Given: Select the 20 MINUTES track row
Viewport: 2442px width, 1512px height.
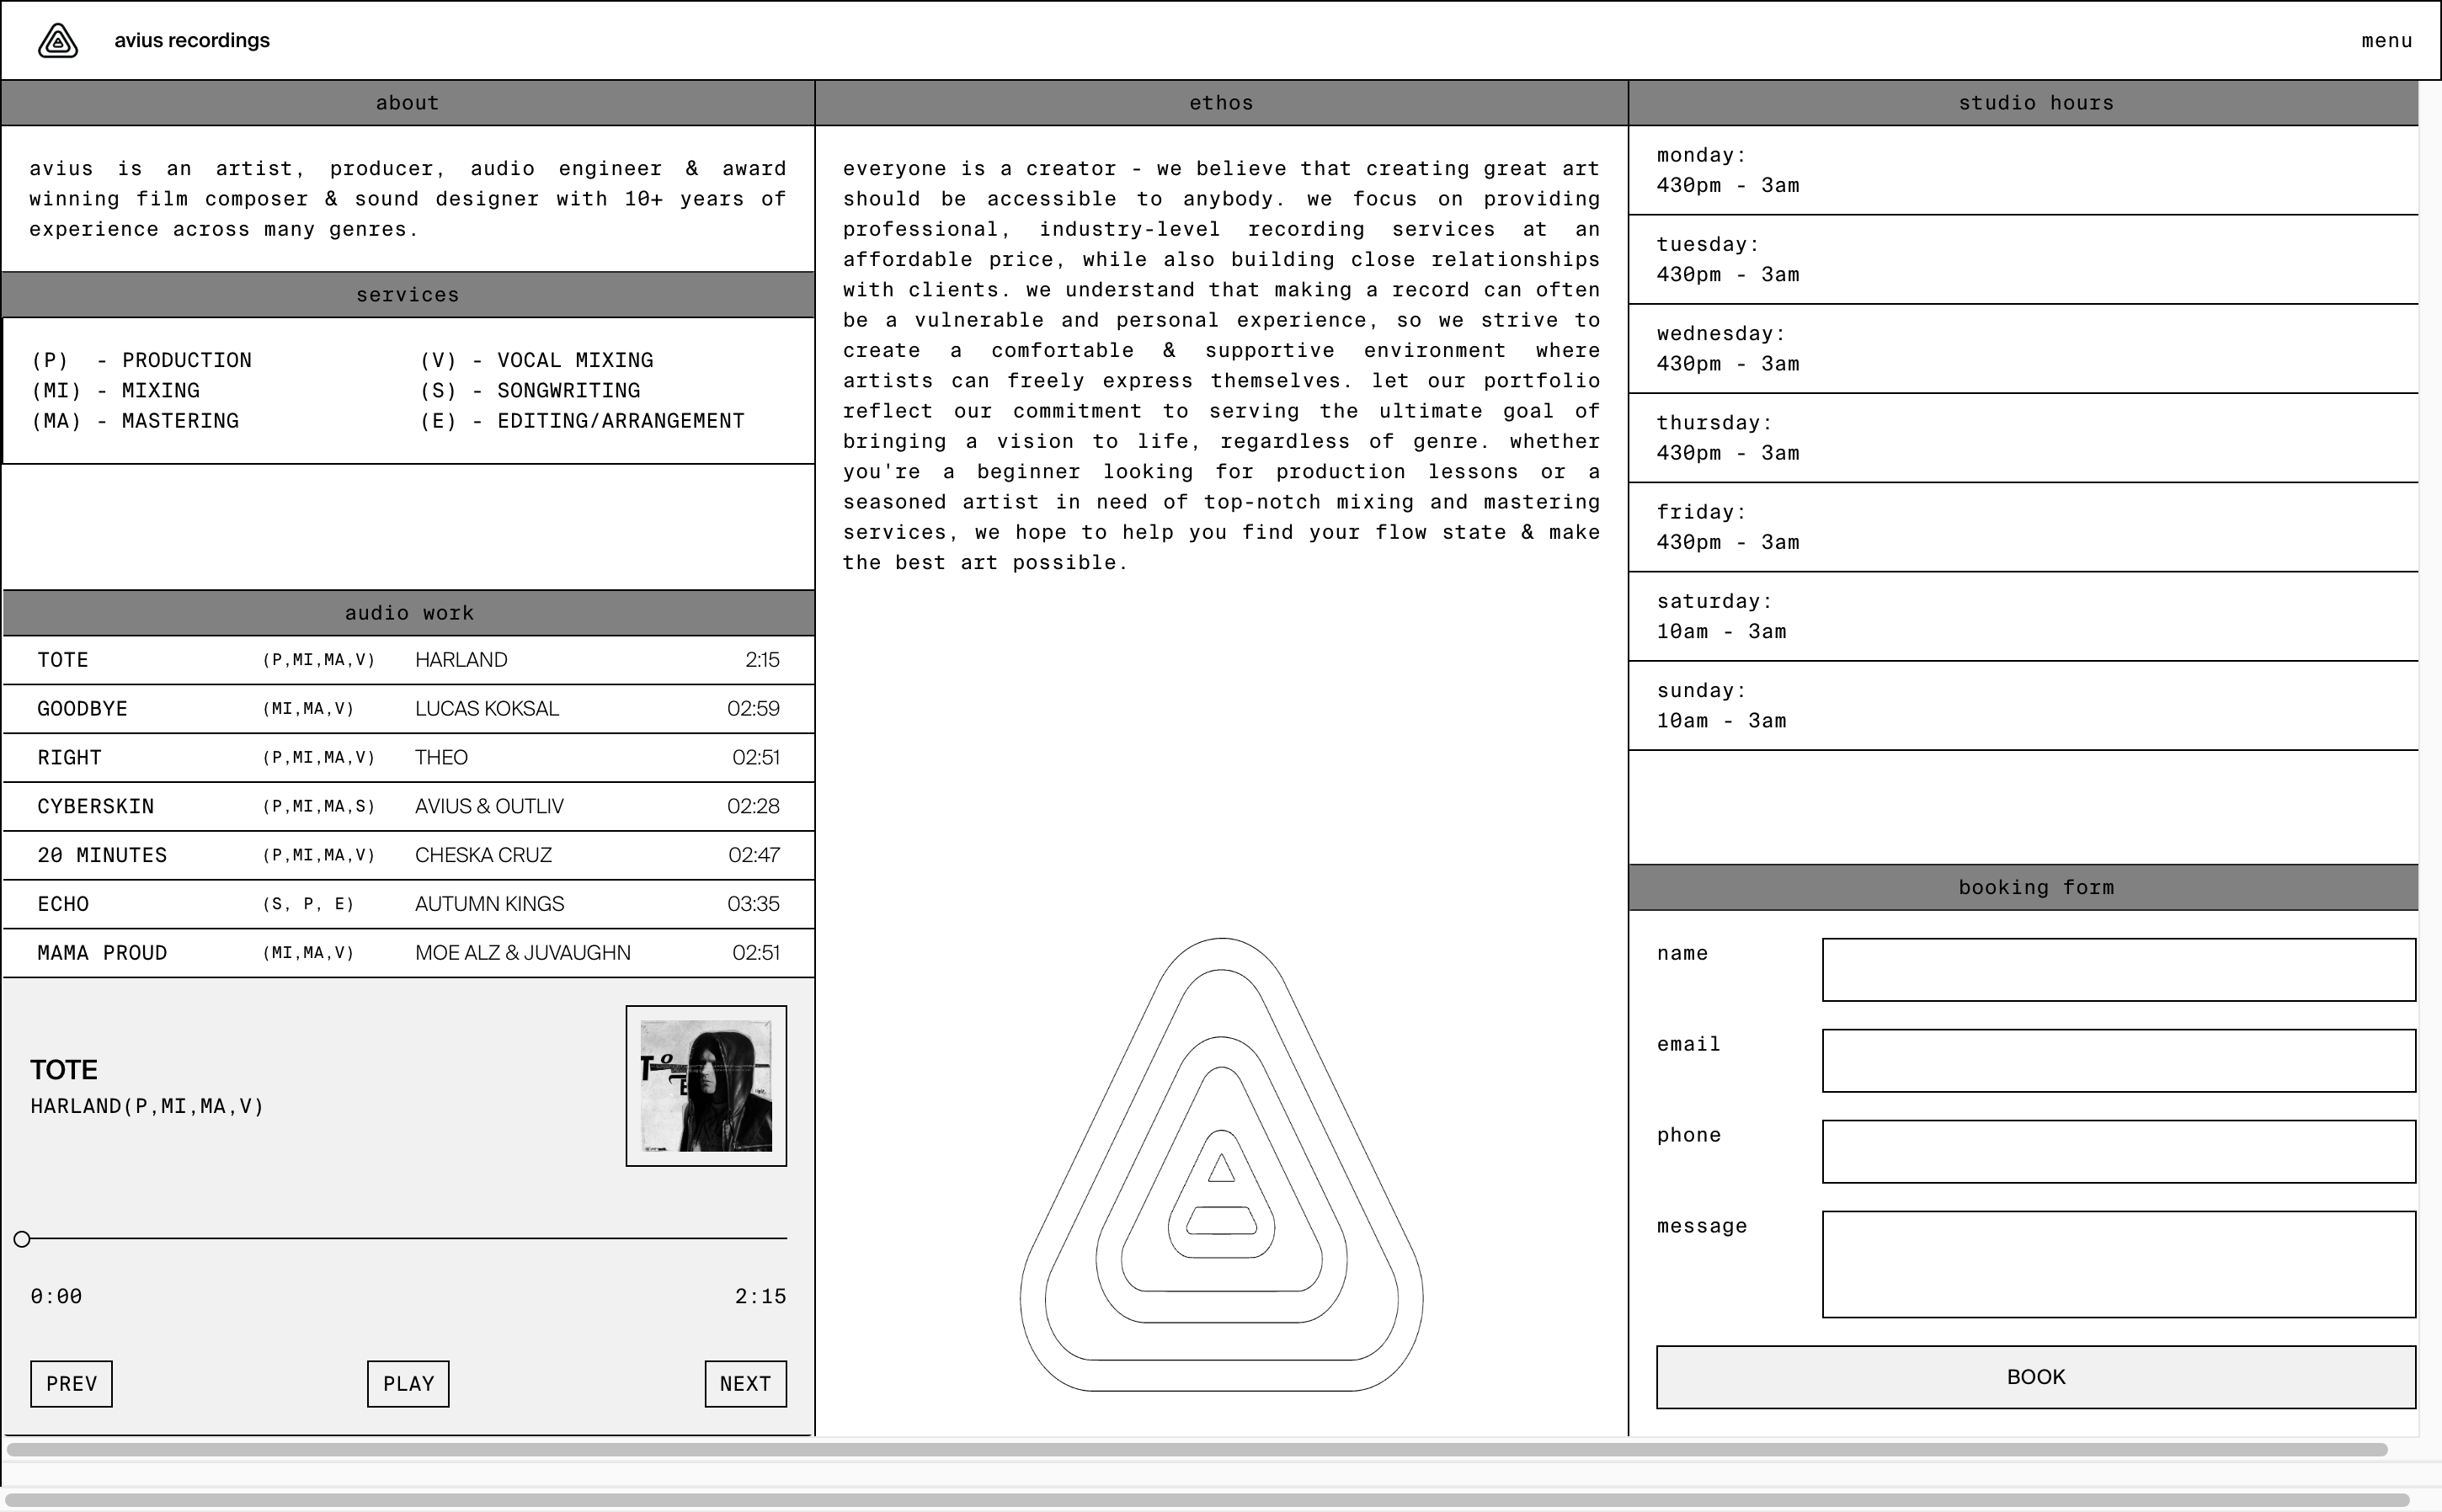Looking at the screenshot, I should coord(409,856).
